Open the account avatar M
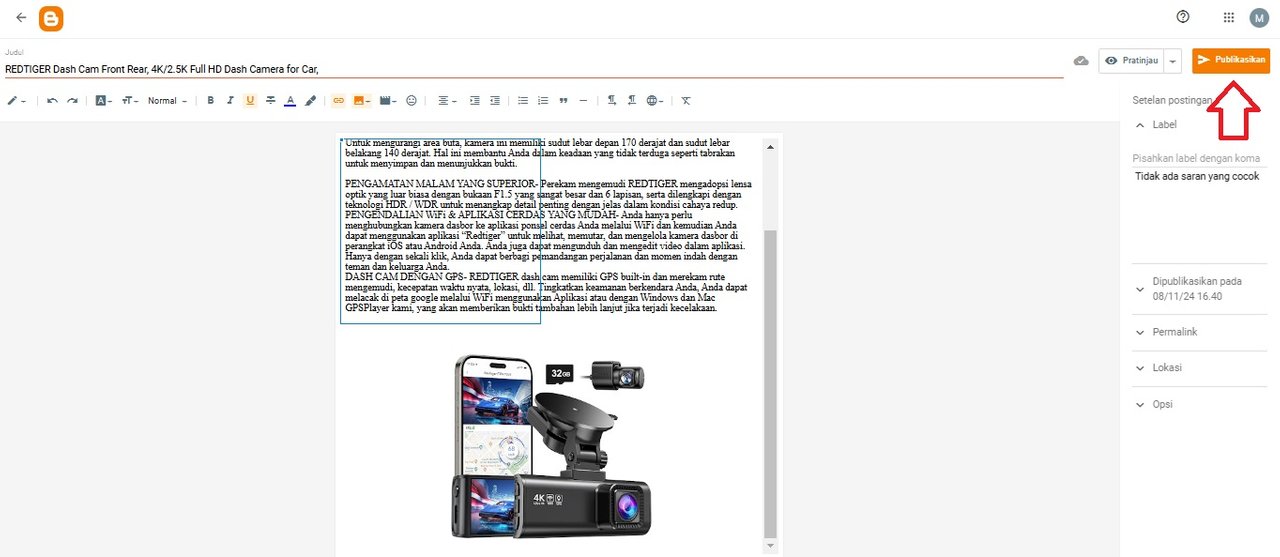This screenshot has width=1280, height=557. coord(1258,18)
